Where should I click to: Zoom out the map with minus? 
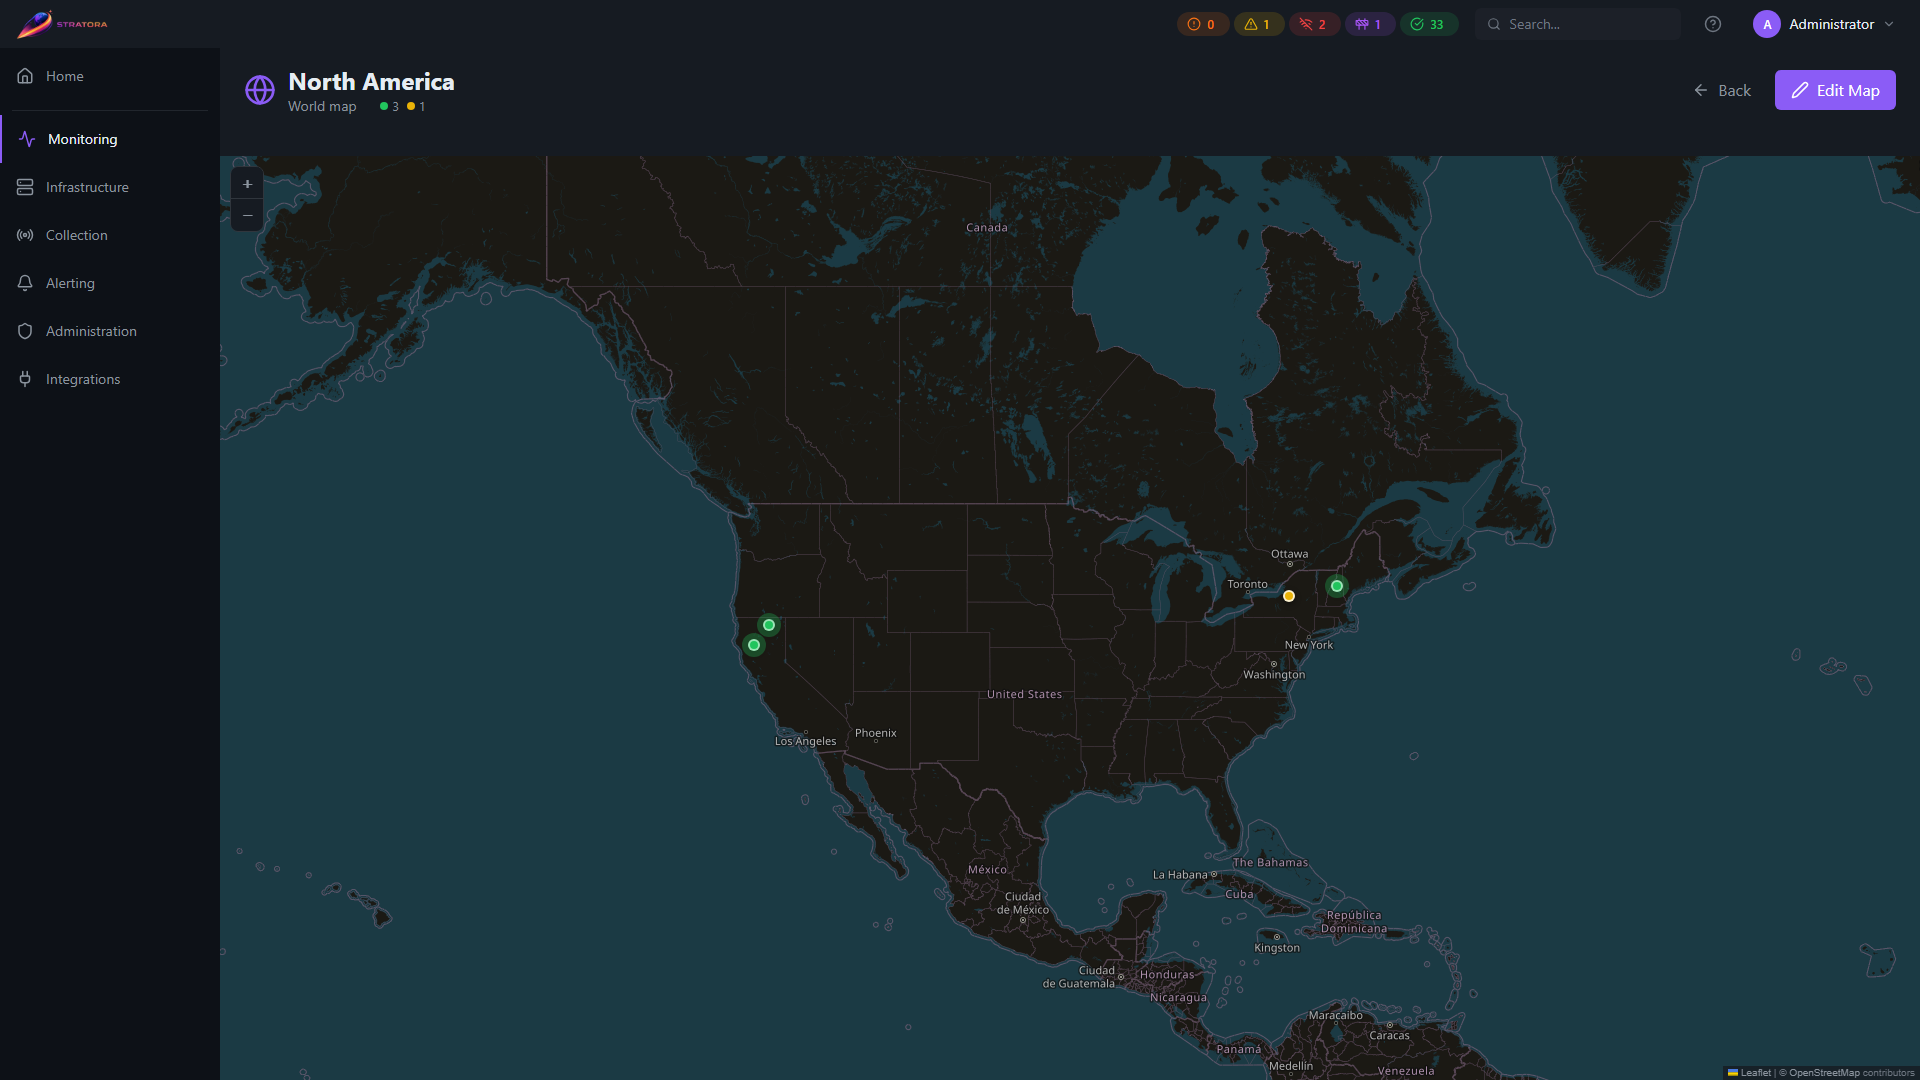point(247,215)
